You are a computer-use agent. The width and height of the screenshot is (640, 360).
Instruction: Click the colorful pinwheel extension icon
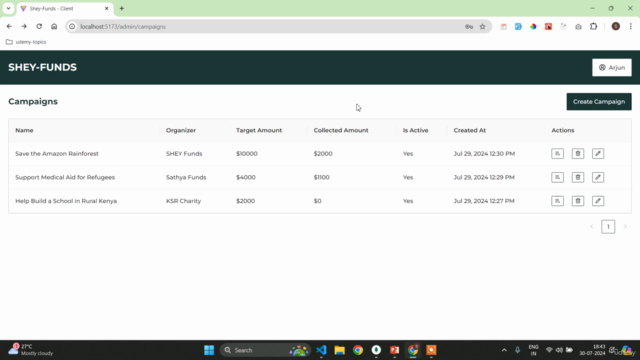(533, 27)
